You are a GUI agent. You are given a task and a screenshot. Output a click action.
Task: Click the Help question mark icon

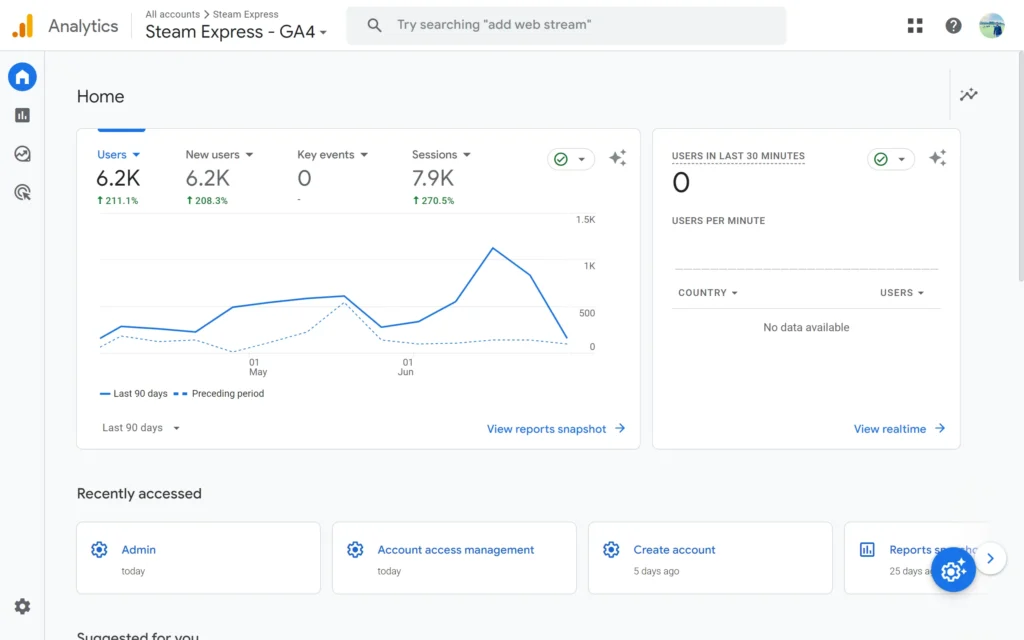(953, 26)
